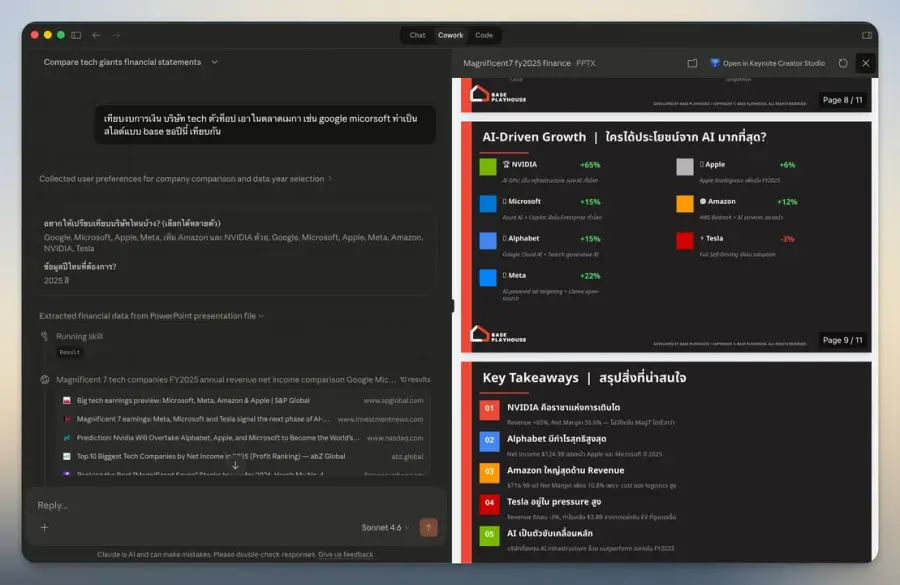Add attachment with plus icon
The height and width of the screenshot is (585, 900).
44,528
